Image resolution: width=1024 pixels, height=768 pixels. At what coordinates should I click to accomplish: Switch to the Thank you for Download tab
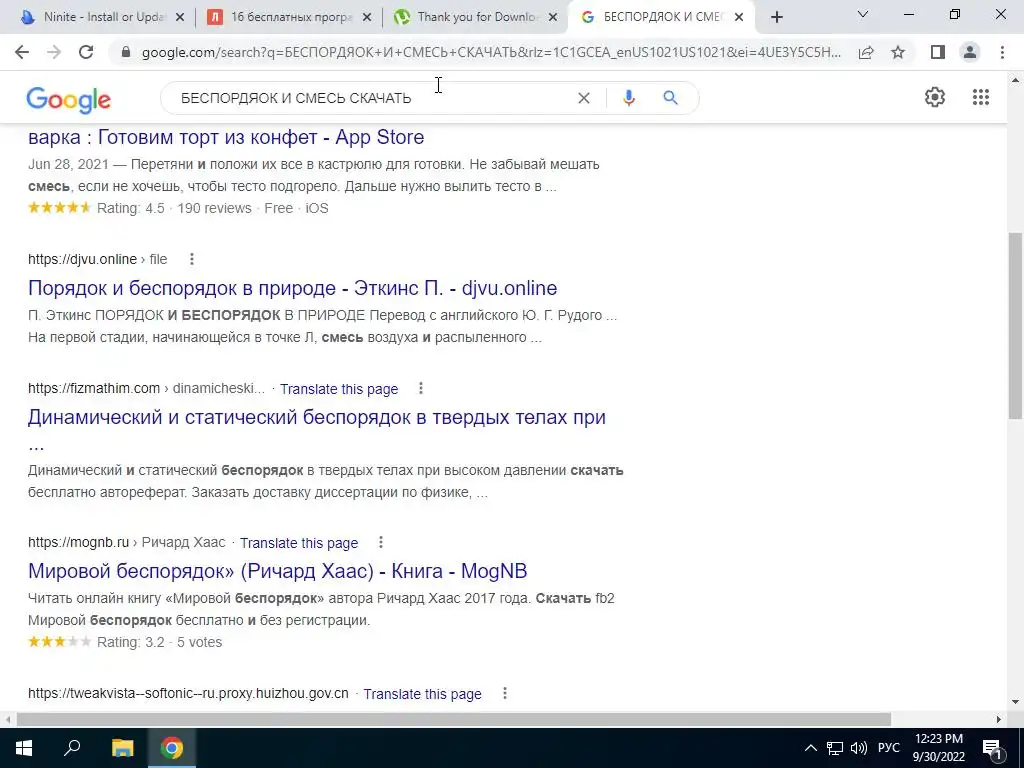tap(473, 18)
